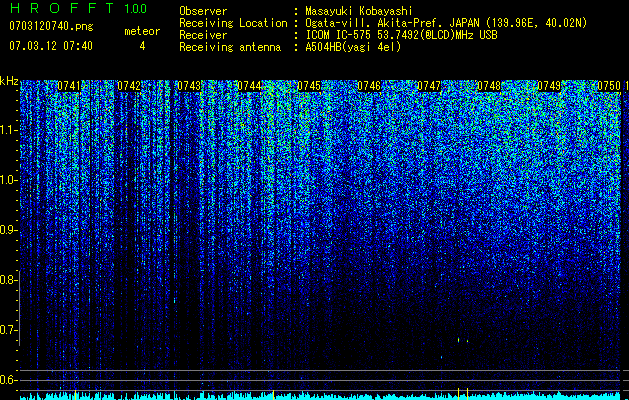Select the observer name Masayuki Kobayashi

[x=359, y=11]
